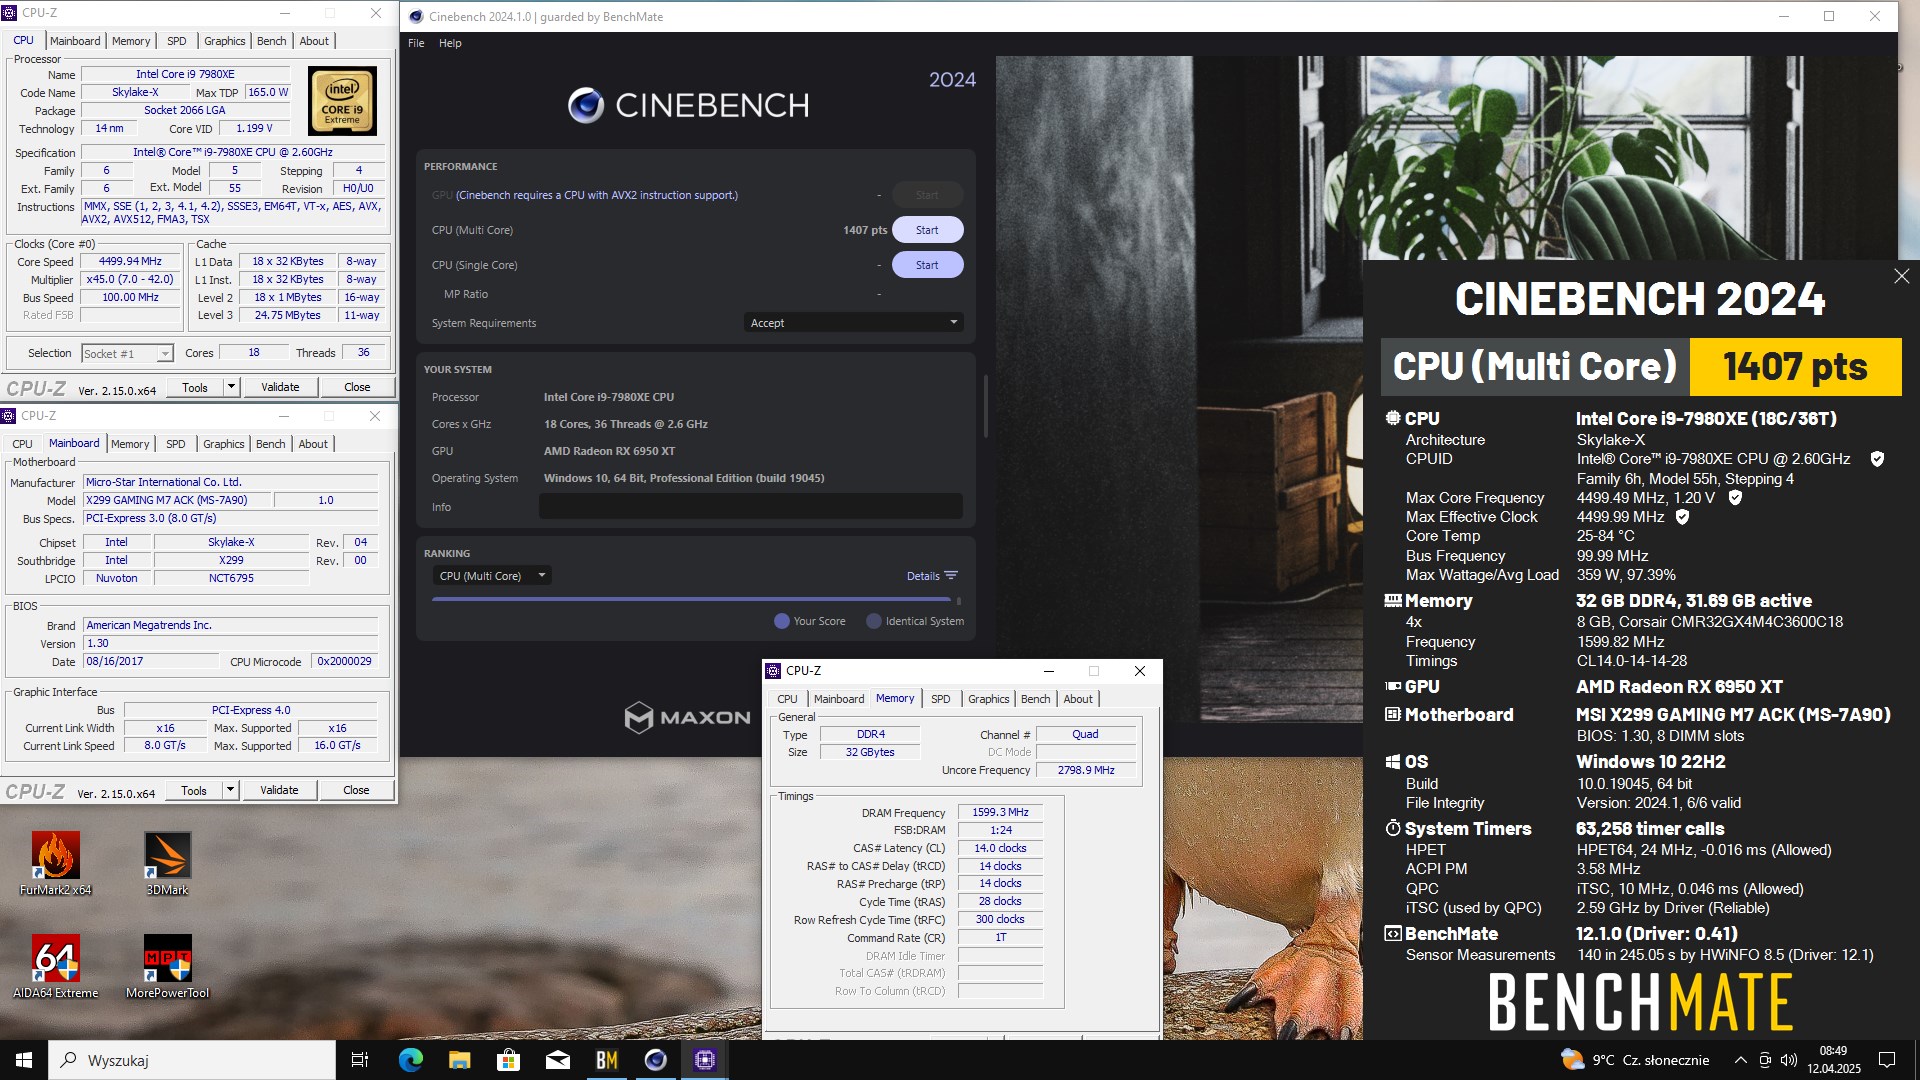Switch to Memory tab in top CPU-Z

pyautogui.click(x=131, y=41)
